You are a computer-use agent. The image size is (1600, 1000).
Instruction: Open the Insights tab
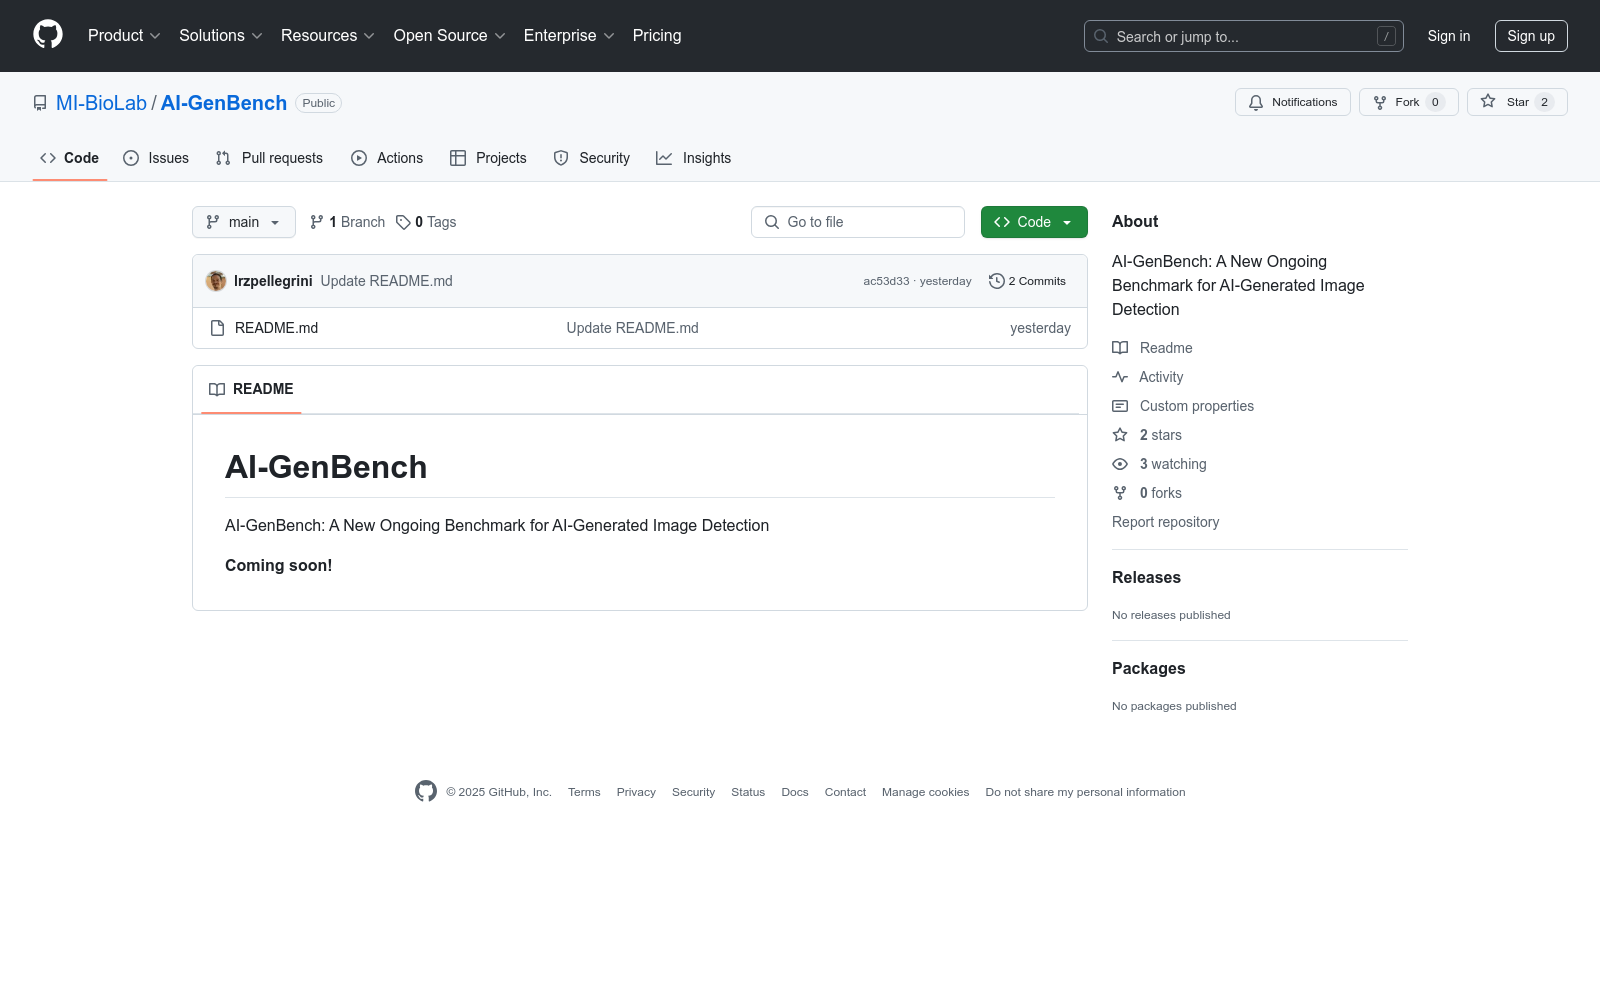[693, 158]
